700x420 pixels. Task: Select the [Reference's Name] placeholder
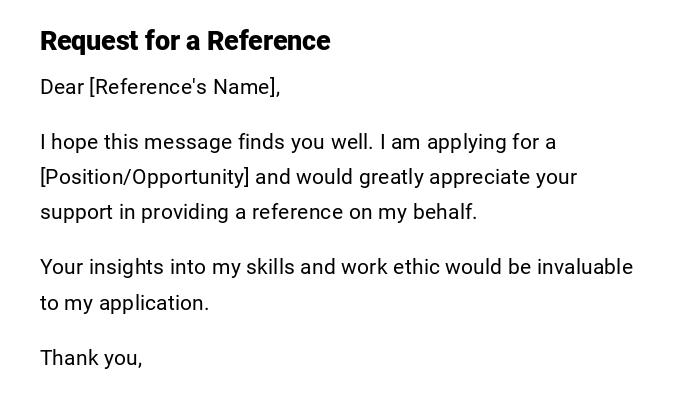[184, 87]
